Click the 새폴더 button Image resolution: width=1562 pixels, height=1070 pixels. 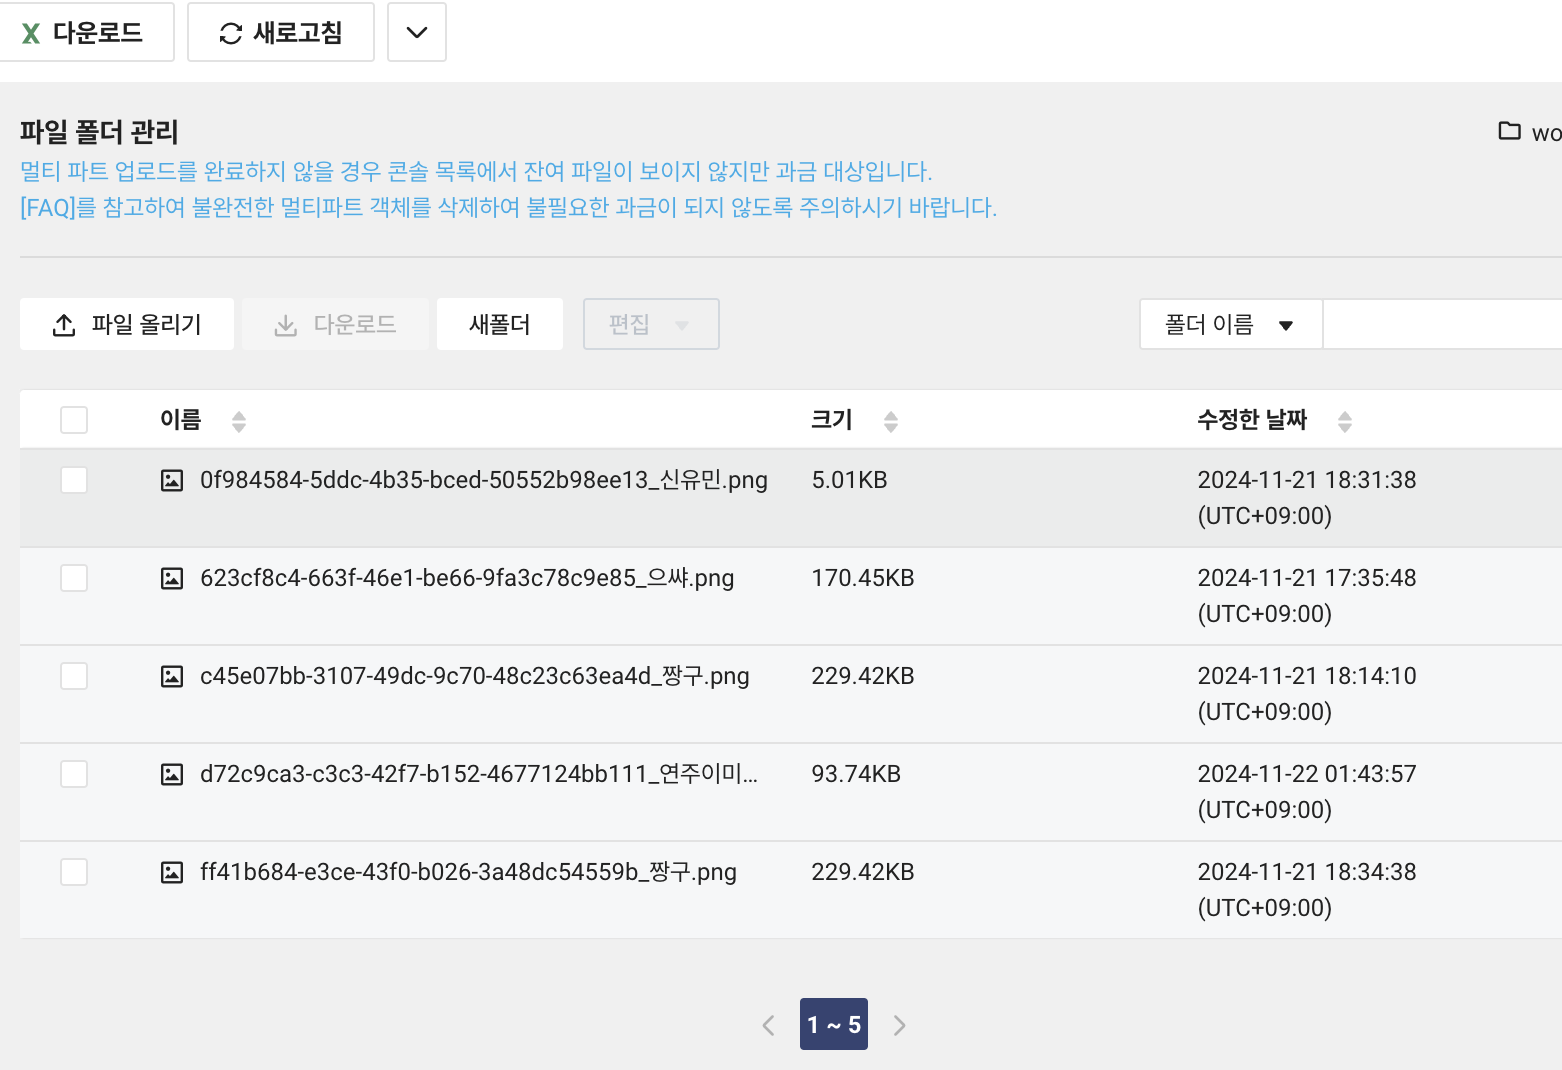(x=500, y=324)
